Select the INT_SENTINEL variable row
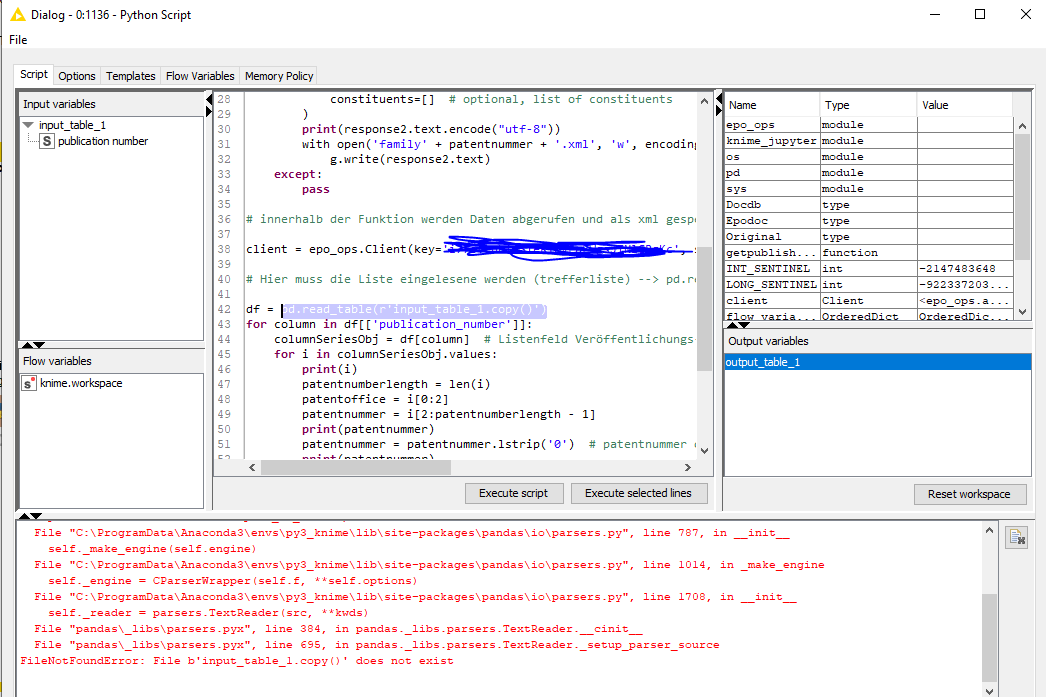The width and height of the screenshot is (1046, 697). [869, 269]
